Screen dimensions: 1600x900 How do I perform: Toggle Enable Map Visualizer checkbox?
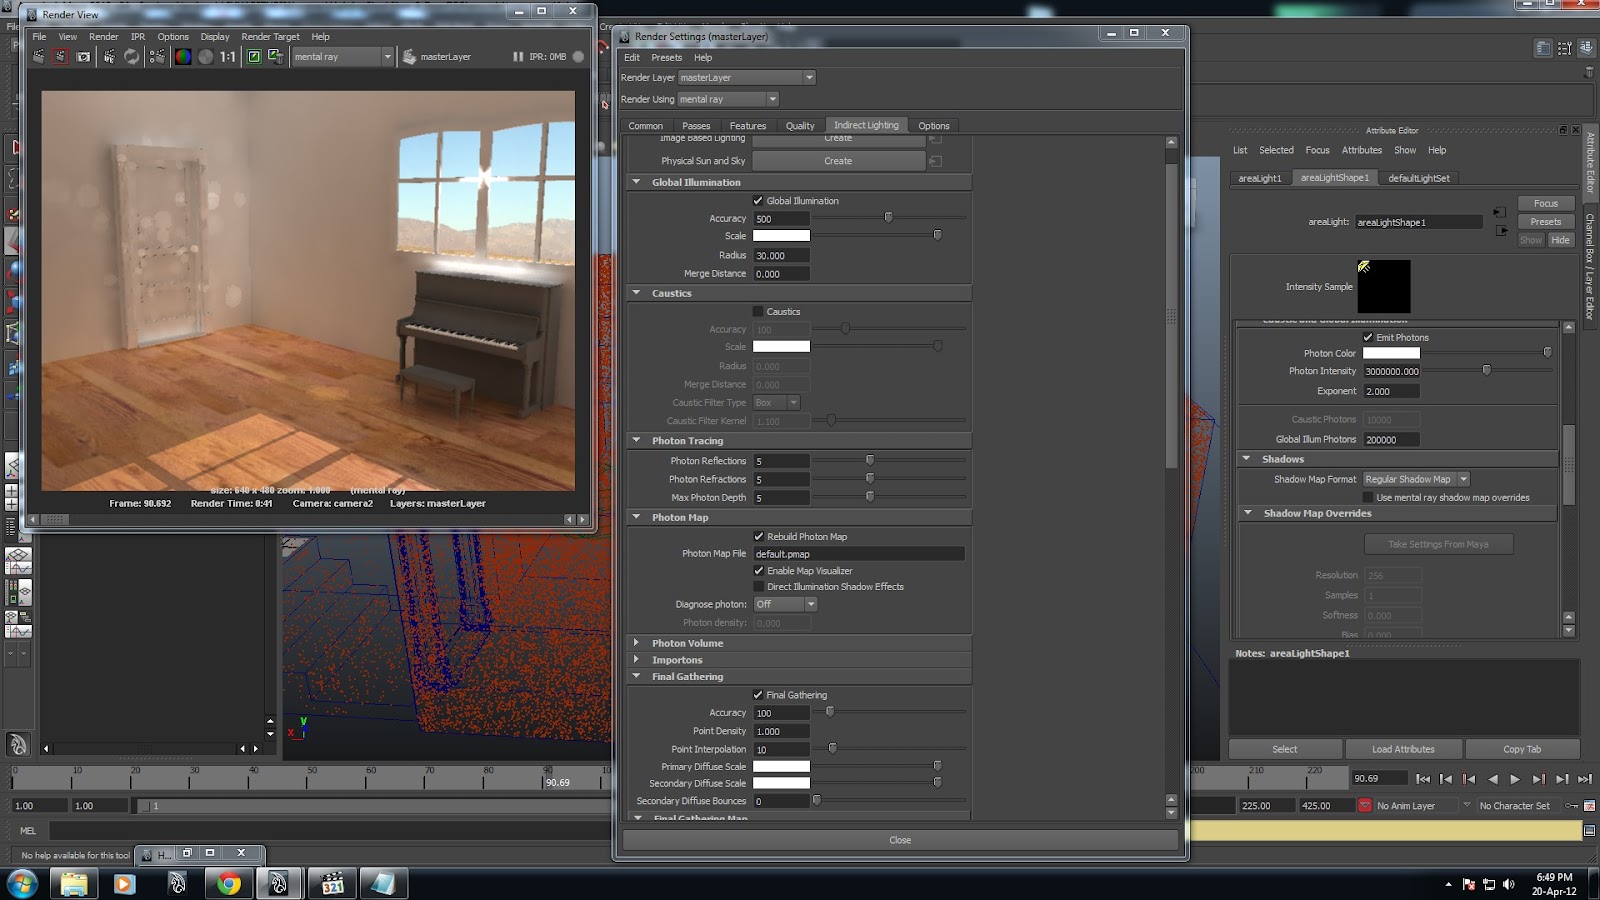tap(759, 571)
